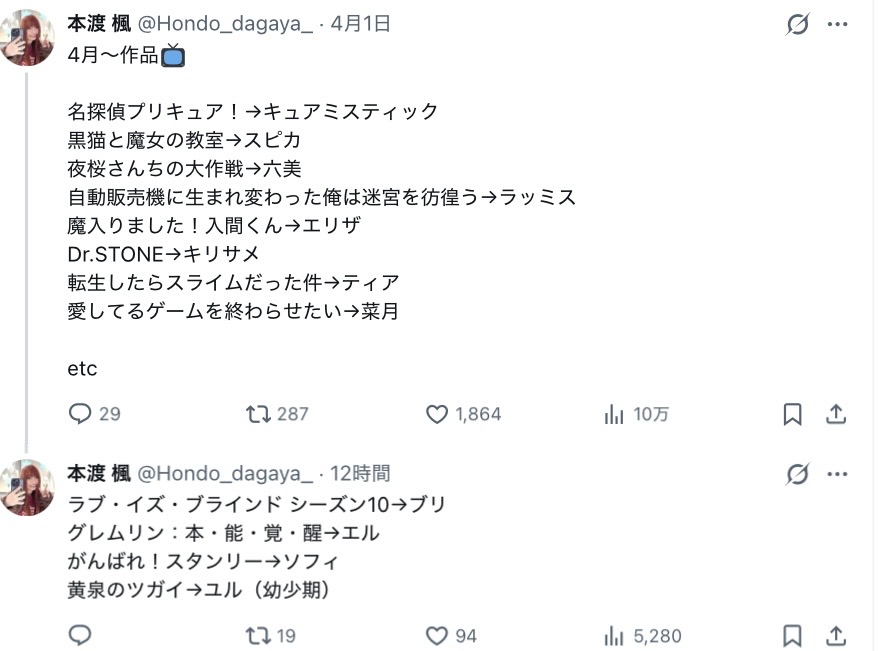884x651 pixels.
Task: Open the 12時間 timestamp link
Action: [360, 473]
